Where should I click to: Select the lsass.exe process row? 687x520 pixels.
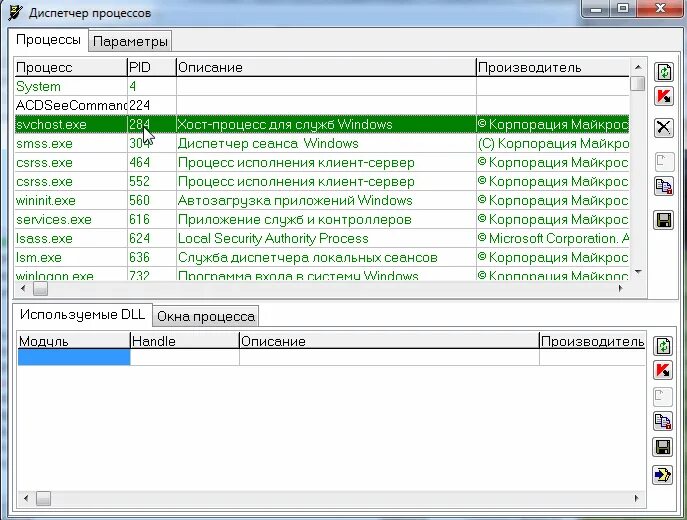coord(322,238)
